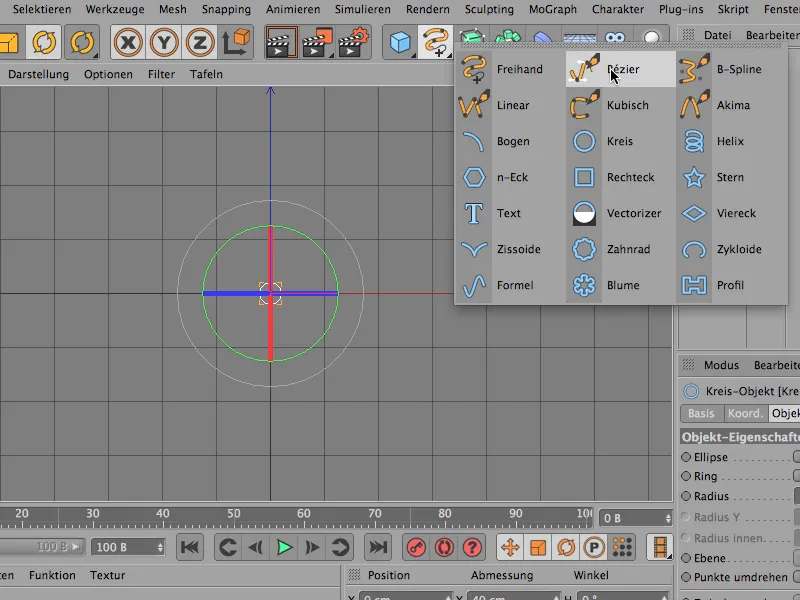Render the current view
Screen dimensions: 800x600
(281, 42)
